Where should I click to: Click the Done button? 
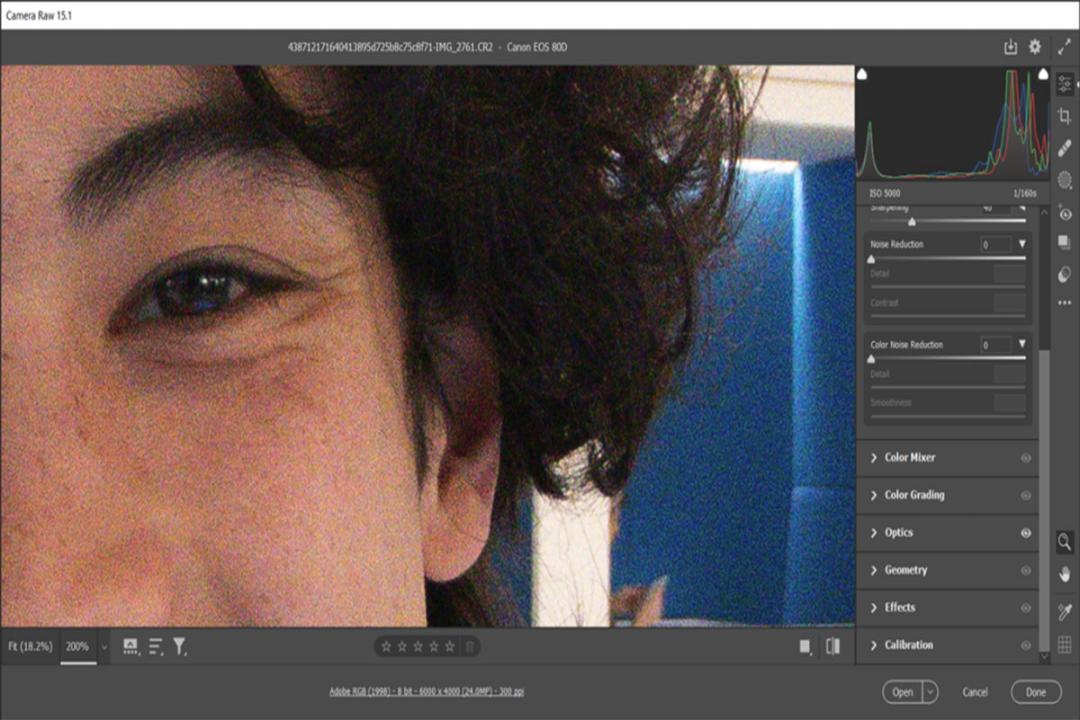[x=1036, y=692]
